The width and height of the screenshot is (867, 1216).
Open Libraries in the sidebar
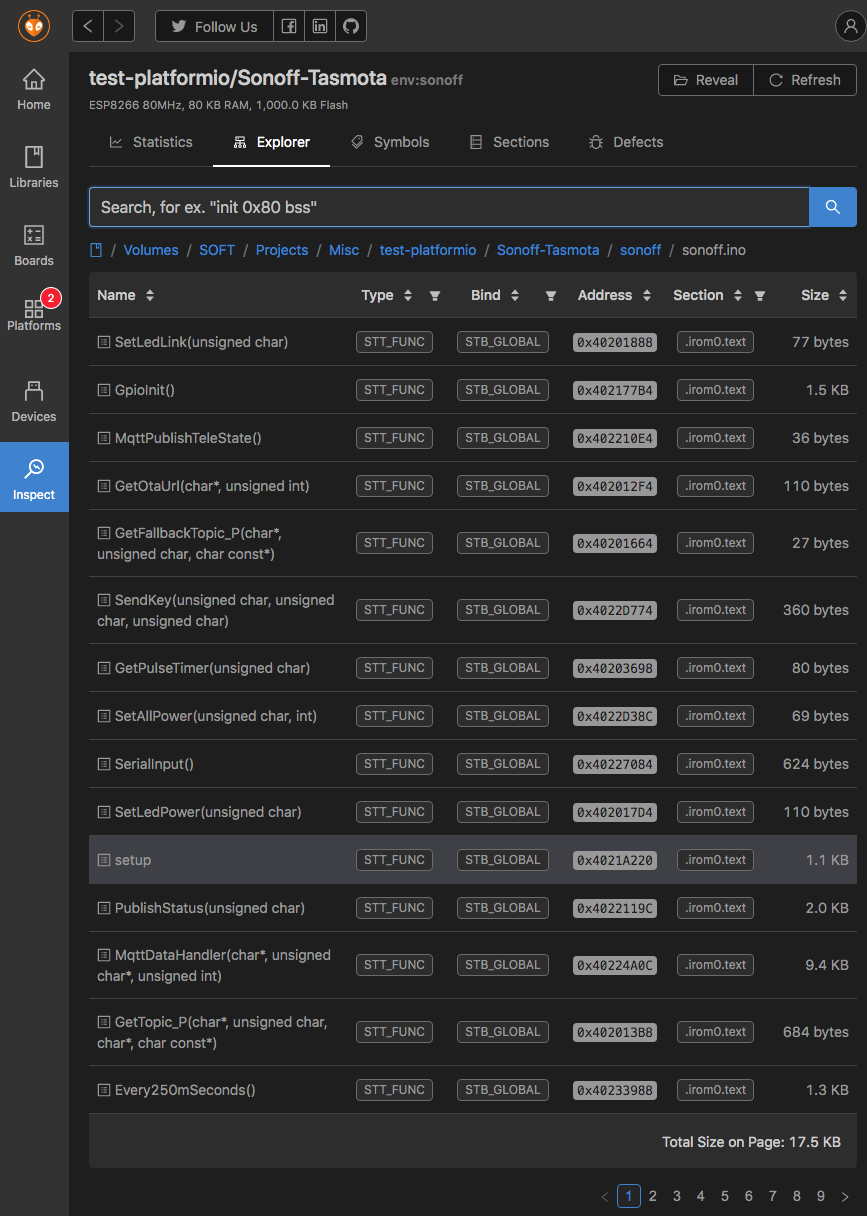(x=34, y=167)
